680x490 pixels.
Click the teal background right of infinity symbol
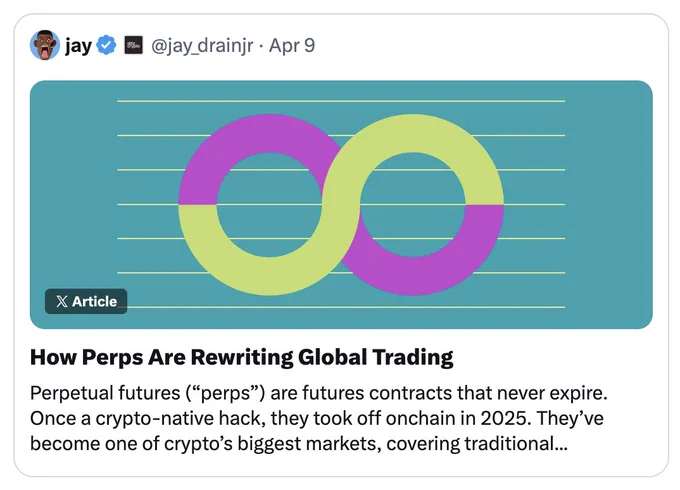coord(607,205)
